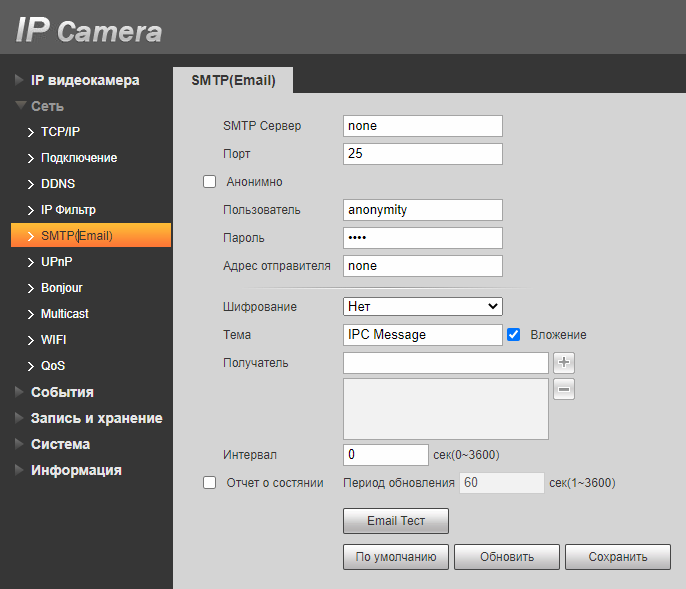Click the сек(0~3600) range text
686x589 pixels.
[466, 455]
